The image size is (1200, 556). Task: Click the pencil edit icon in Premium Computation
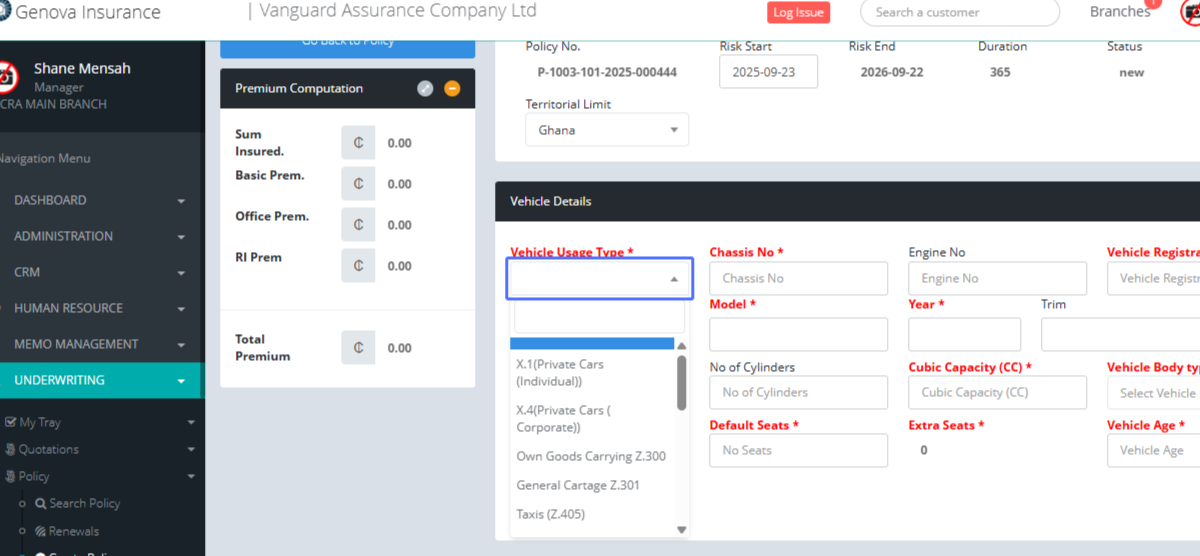[425, 89]
